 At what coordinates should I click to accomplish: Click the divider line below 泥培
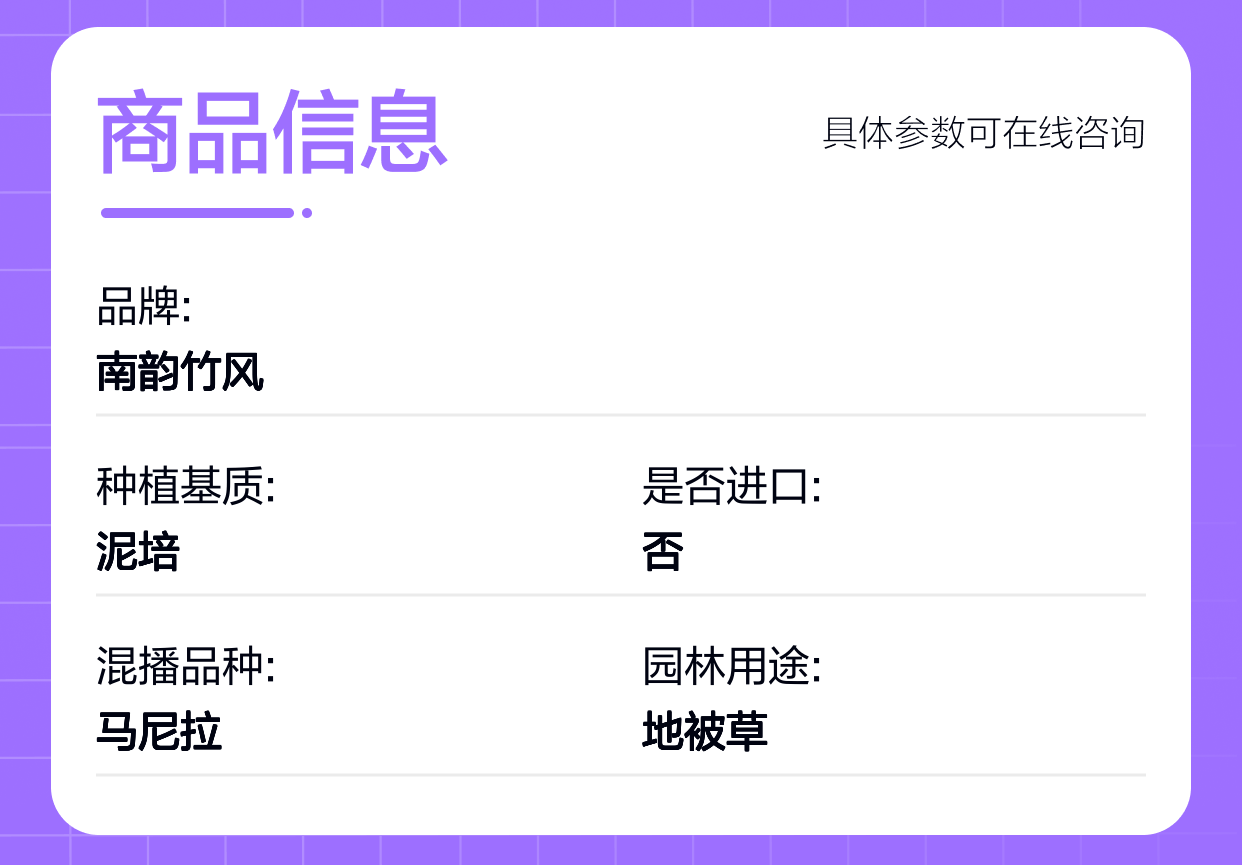[620, 595]
